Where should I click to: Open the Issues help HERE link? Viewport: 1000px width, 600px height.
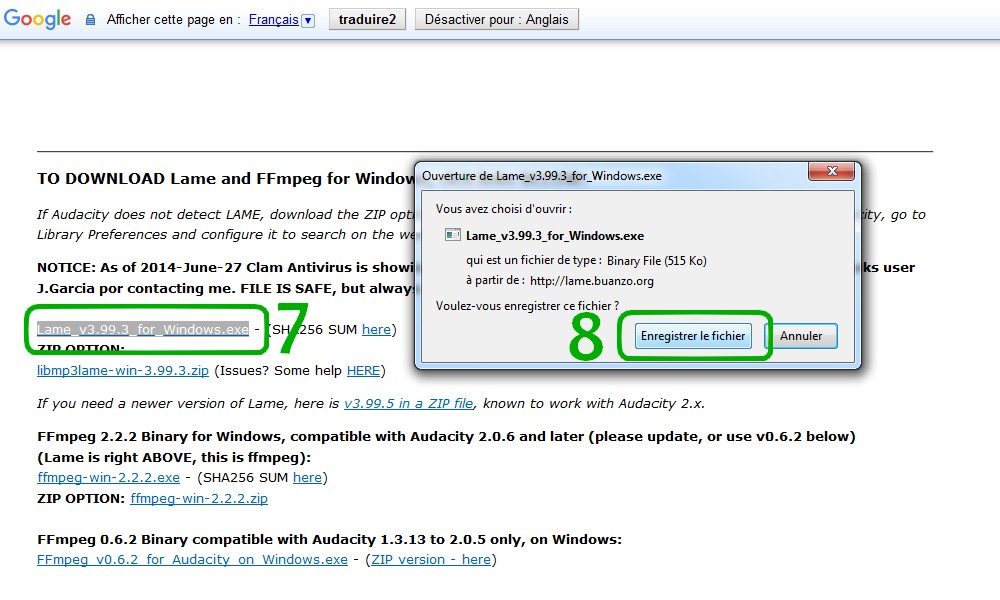[x=364, y=370]
